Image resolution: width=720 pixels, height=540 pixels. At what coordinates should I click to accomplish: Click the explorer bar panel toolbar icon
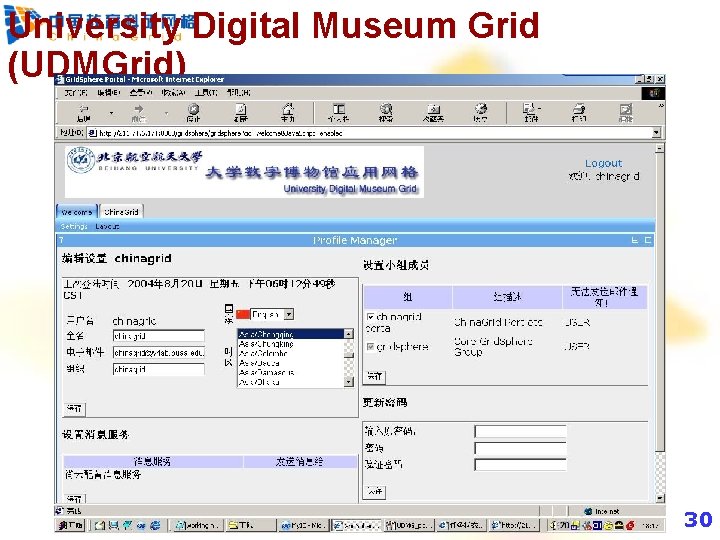(339, 109)
